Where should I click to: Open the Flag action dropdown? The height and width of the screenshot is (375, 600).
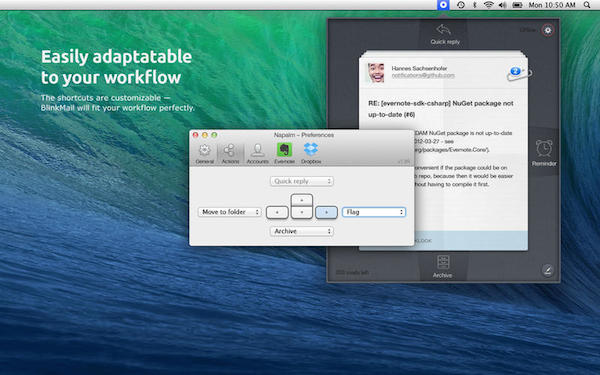click(x=374, y=212)
